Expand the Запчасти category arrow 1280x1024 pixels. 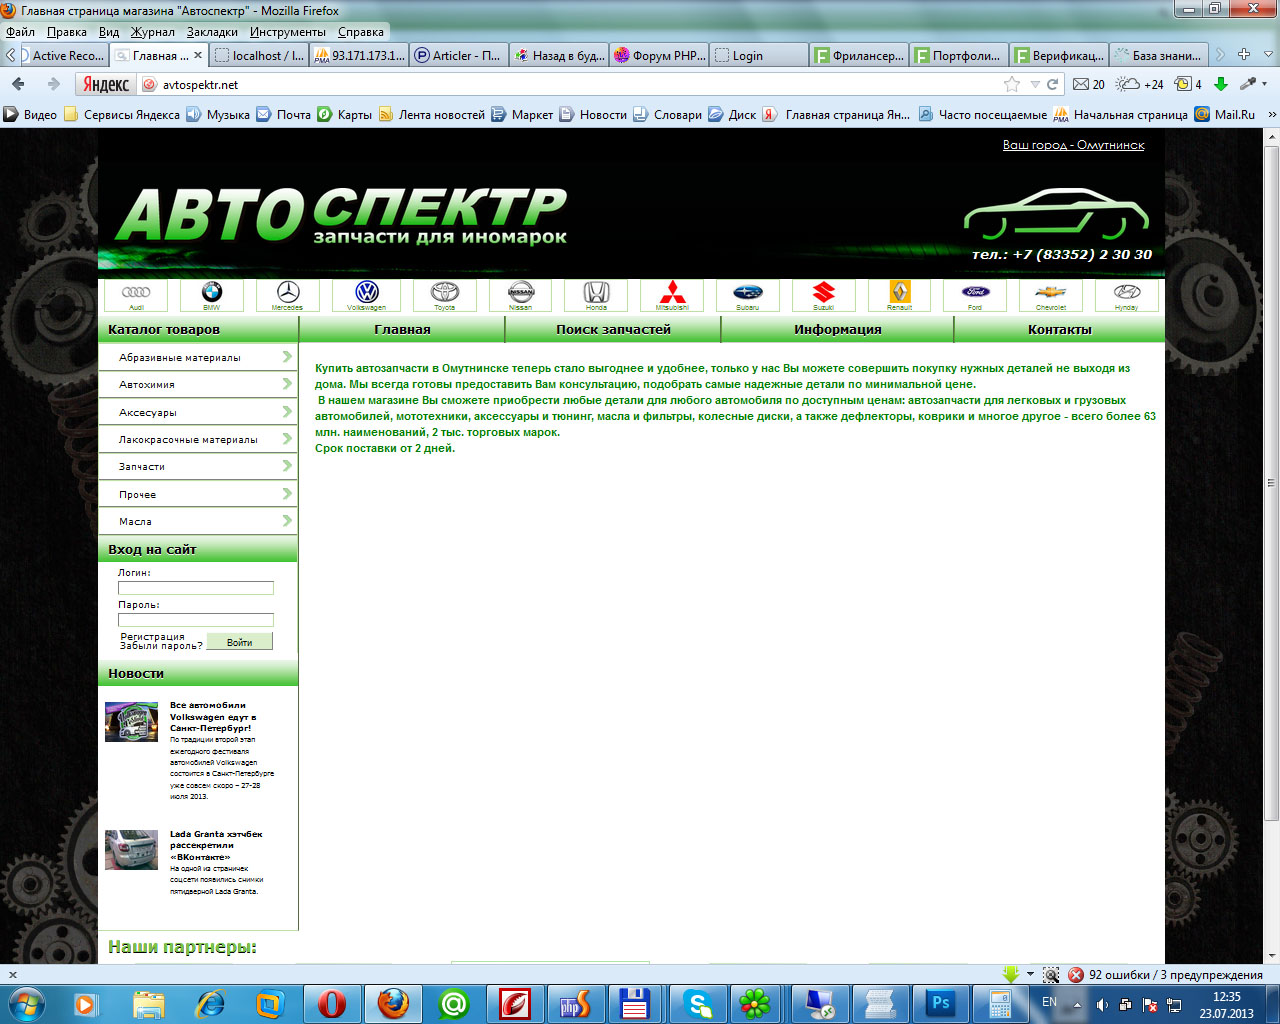(x=287, y=466)
